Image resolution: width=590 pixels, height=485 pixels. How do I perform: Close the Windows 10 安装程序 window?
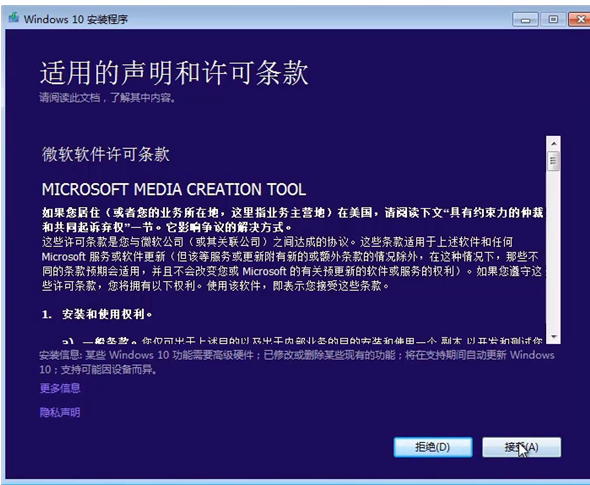click(x=580, y=19)
